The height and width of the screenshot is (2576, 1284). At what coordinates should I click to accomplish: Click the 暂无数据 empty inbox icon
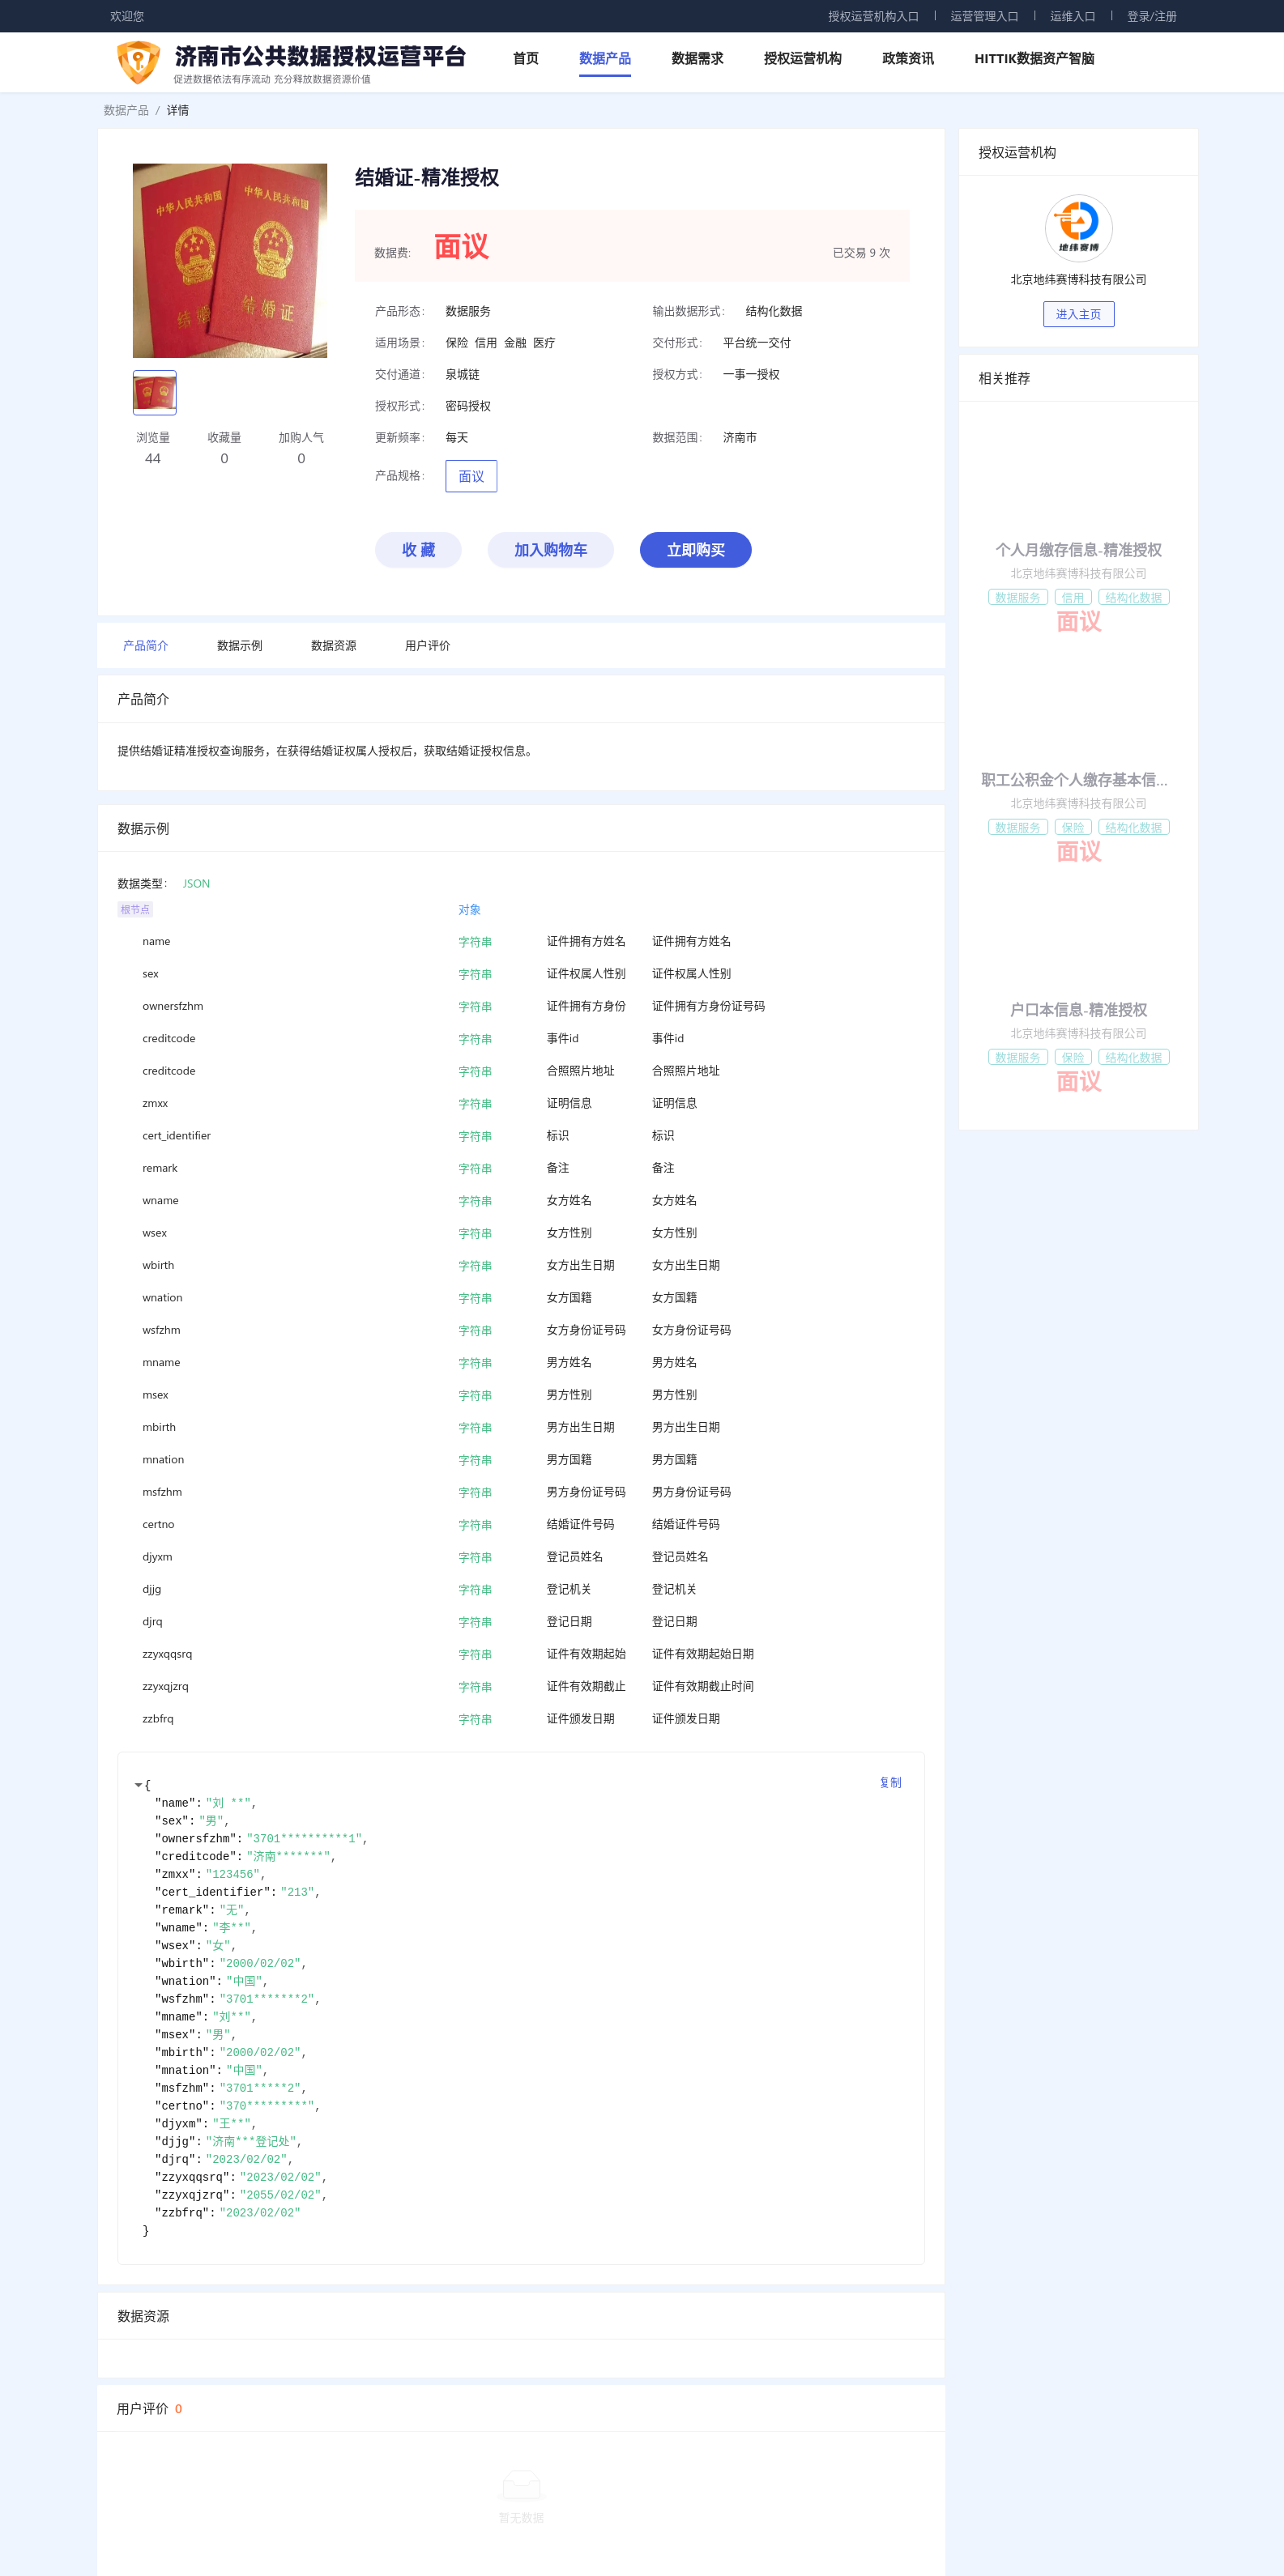520,2485
